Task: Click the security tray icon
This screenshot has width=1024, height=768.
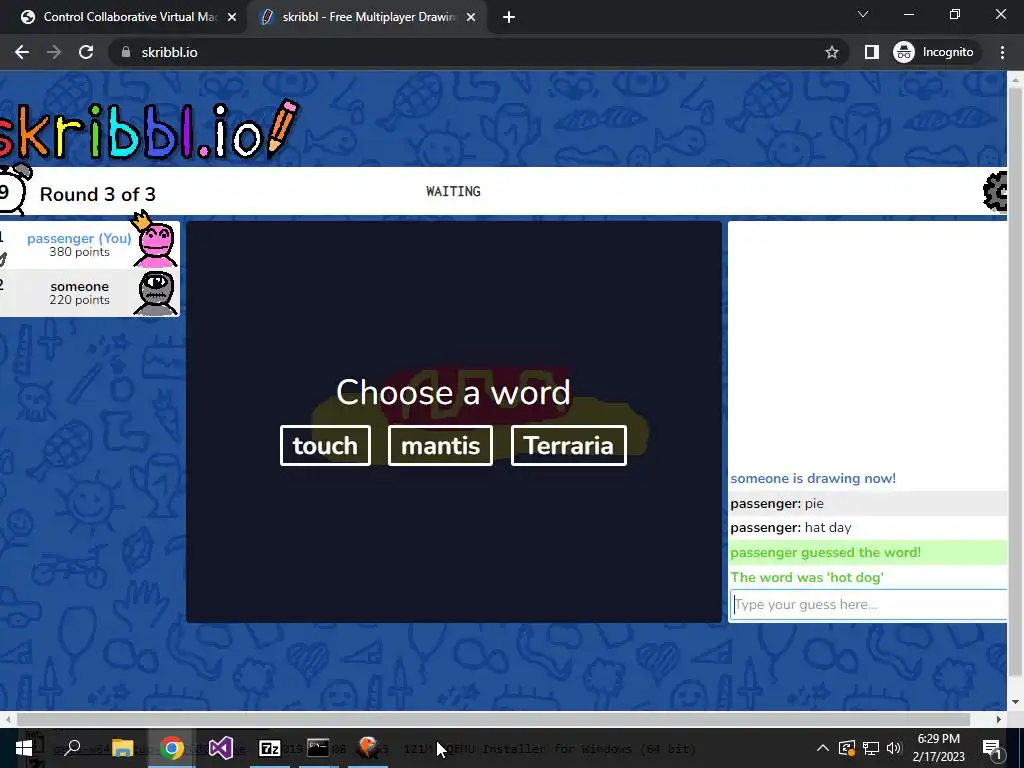Action: (846, 748)
